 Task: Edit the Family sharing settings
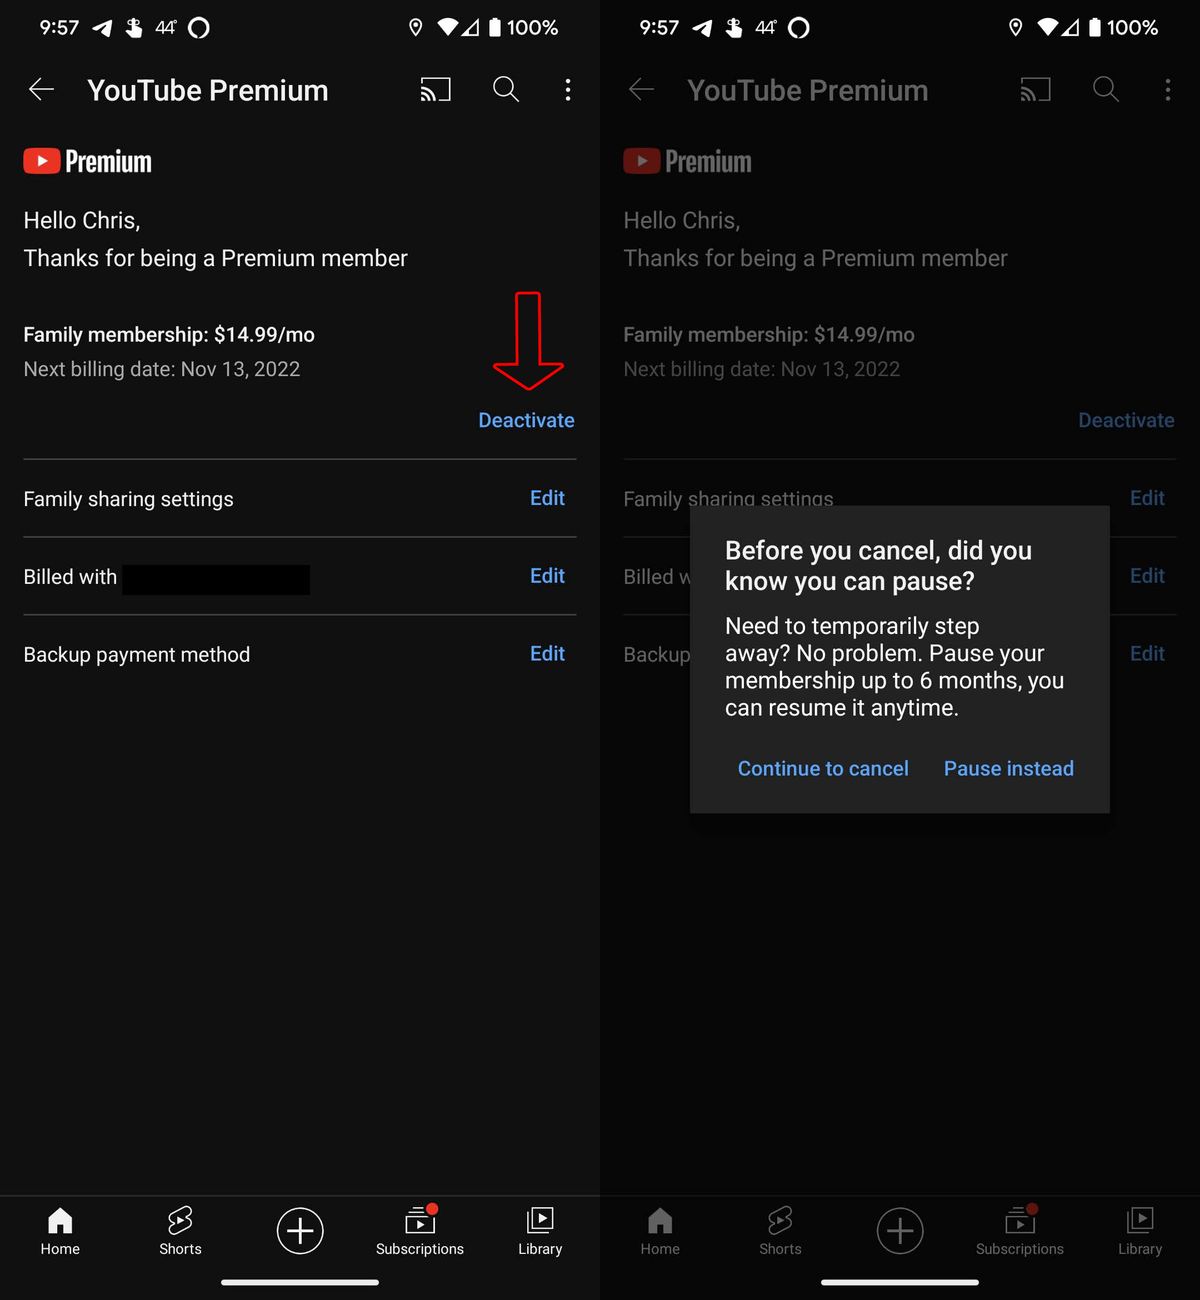tap(547, 498)
